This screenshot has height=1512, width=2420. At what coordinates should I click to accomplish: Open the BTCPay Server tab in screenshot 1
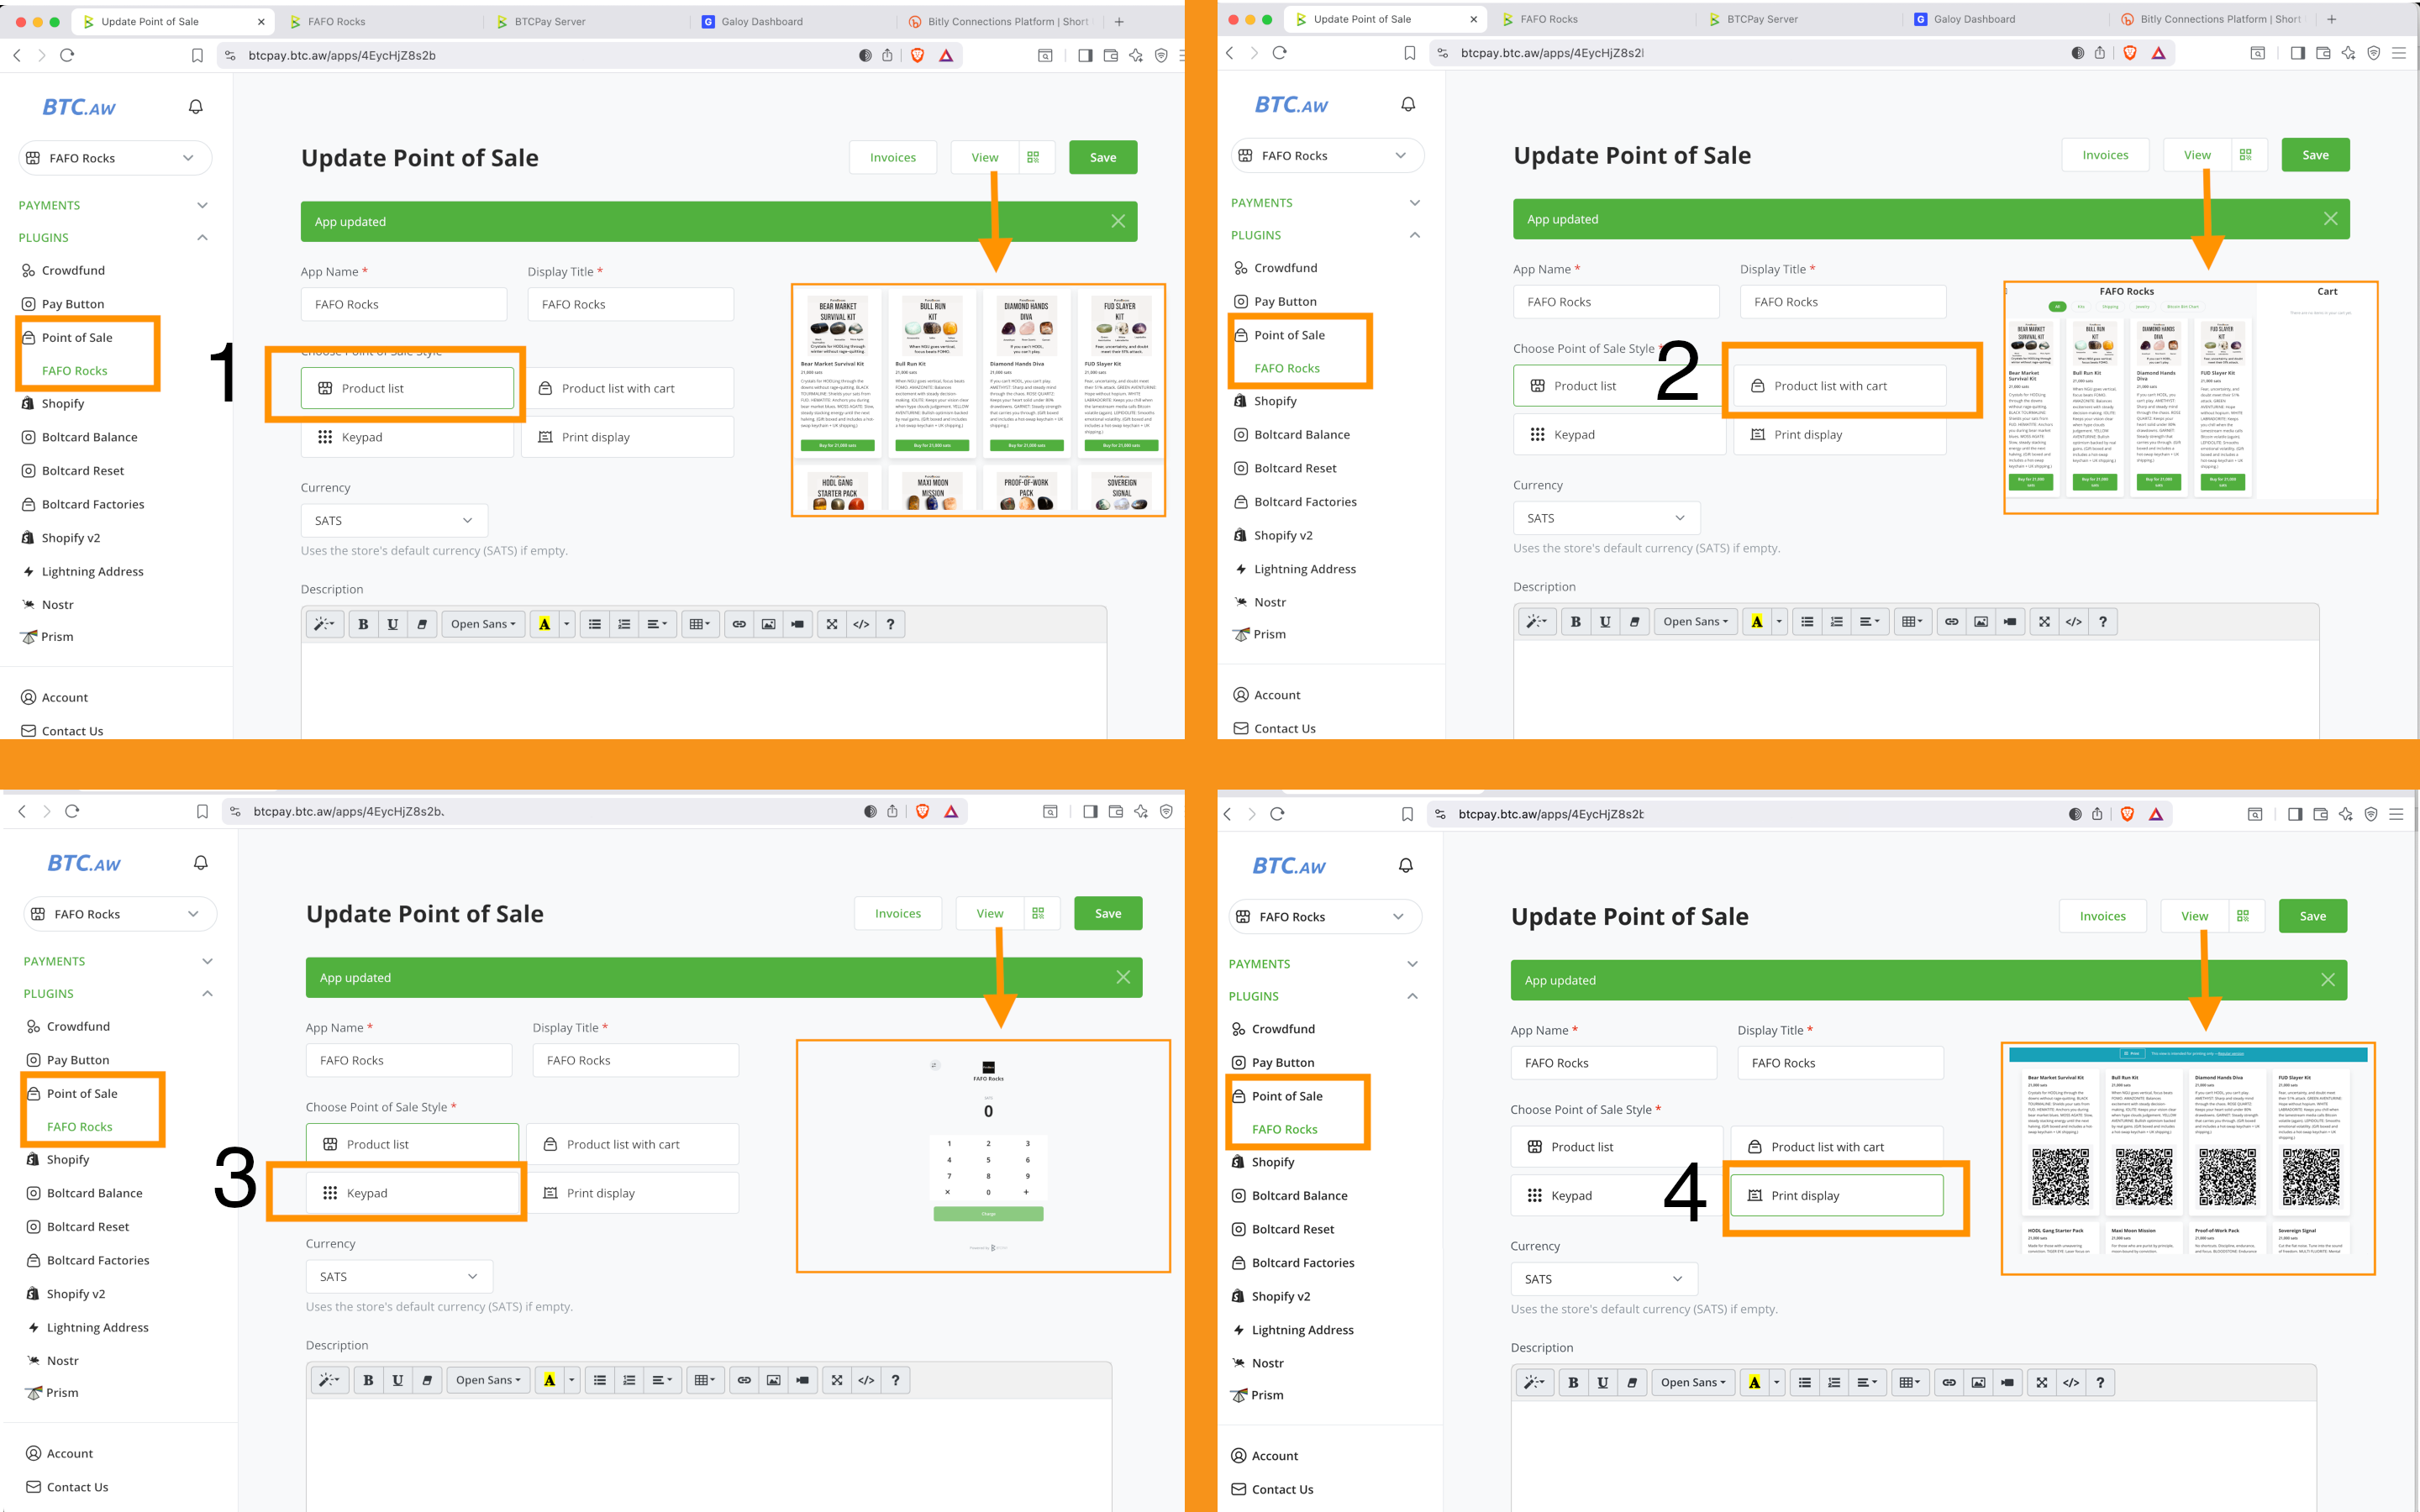[x=550, y=21]
